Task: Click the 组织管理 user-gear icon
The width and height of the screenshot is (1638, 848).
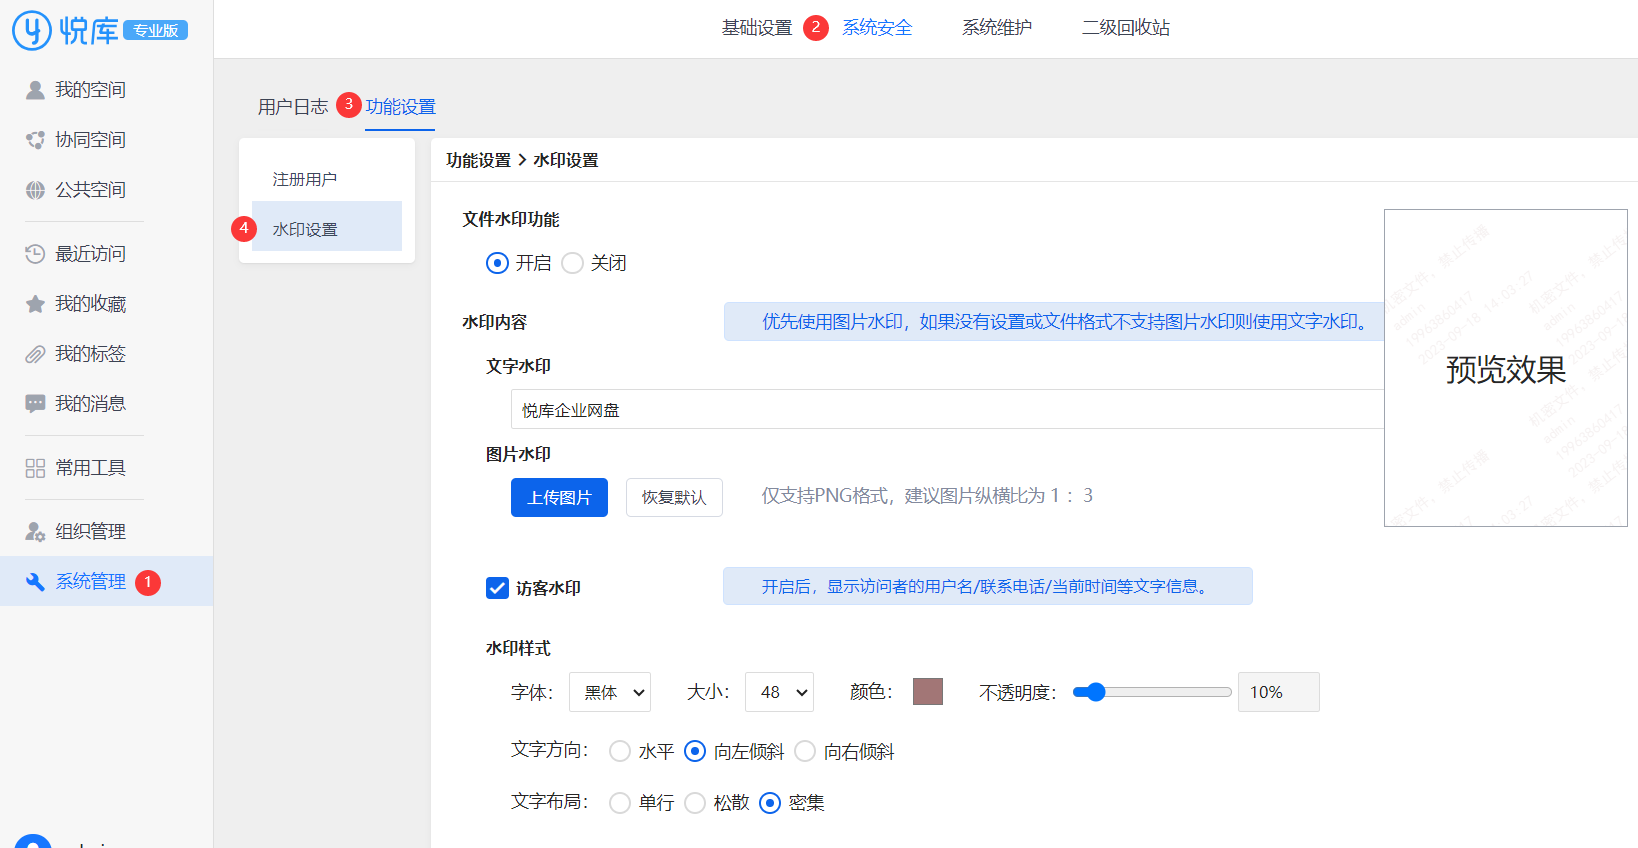Action: (x=35, y=532)
